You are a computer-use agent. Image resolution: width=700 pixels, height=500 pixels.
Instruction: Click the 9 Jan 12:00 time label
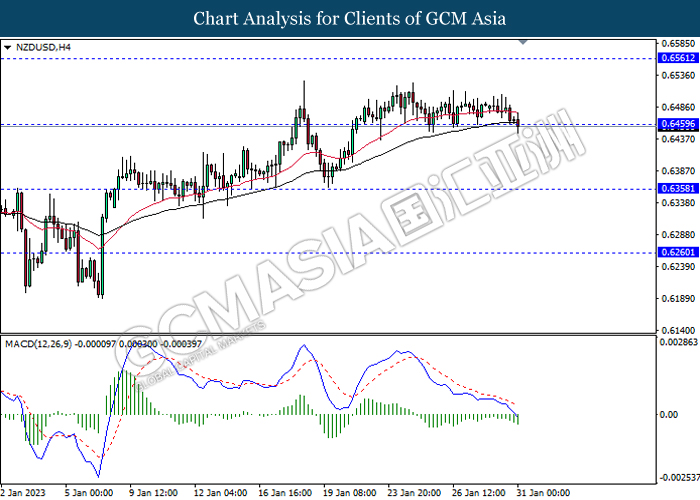(154, 492)
